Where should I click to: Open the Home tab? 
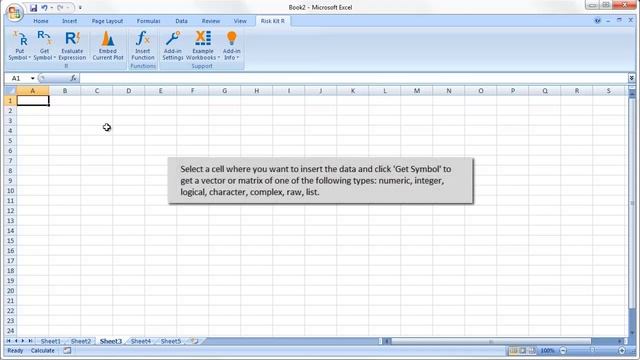pyautogui.click(x=41, y=21)
